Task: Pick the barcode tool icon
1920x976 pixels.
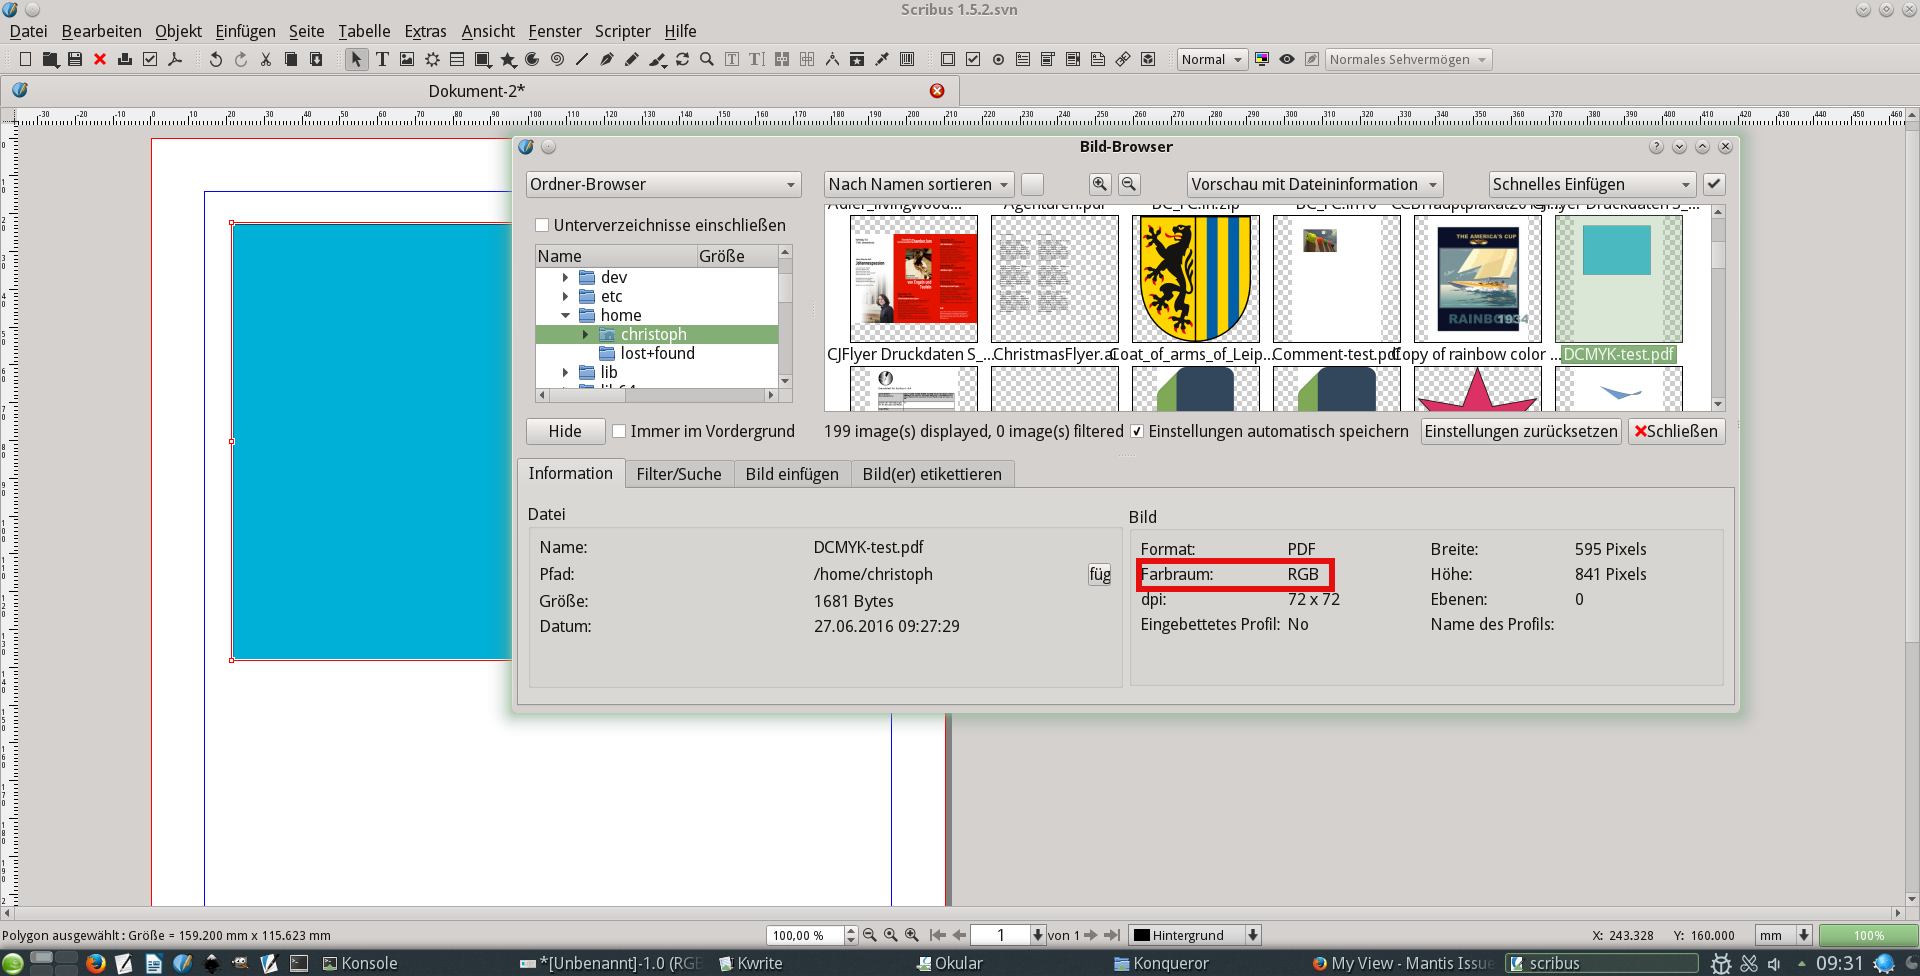Action: pos(907,60)
